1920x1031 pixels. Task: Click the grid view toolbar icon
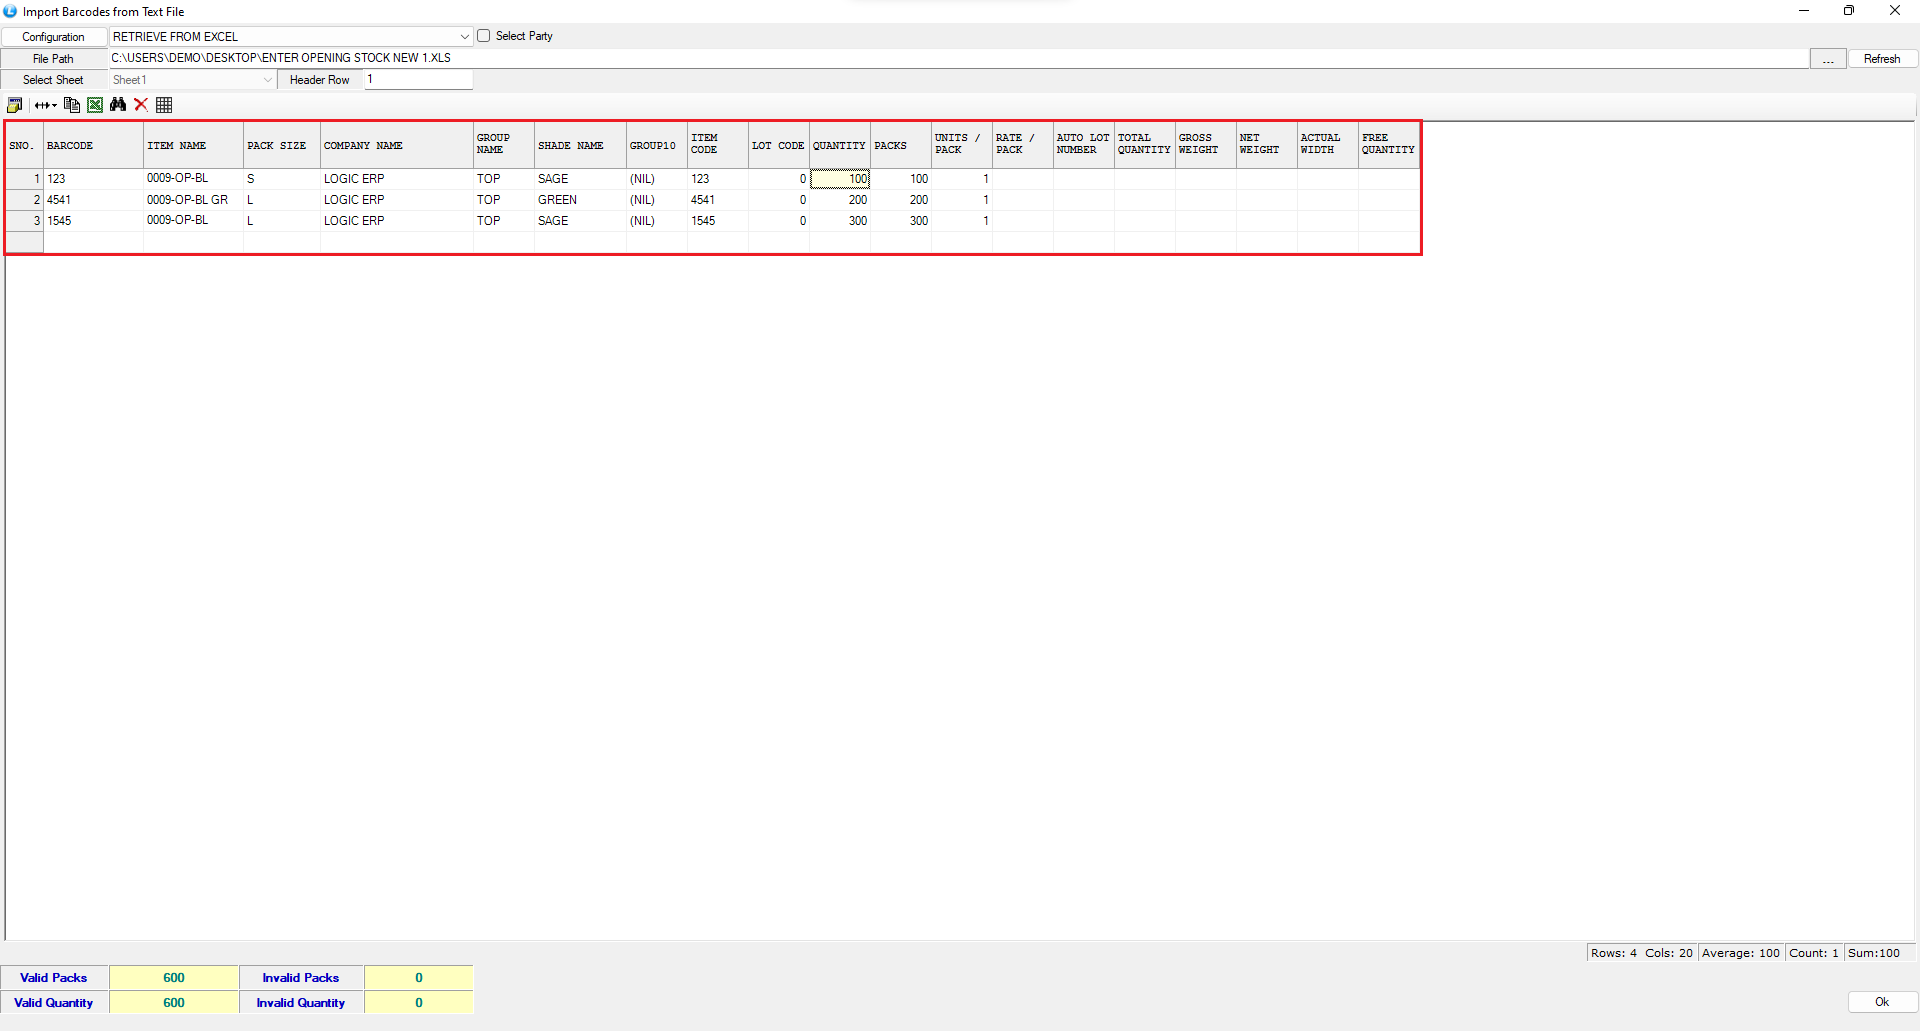tap(164, 105)
